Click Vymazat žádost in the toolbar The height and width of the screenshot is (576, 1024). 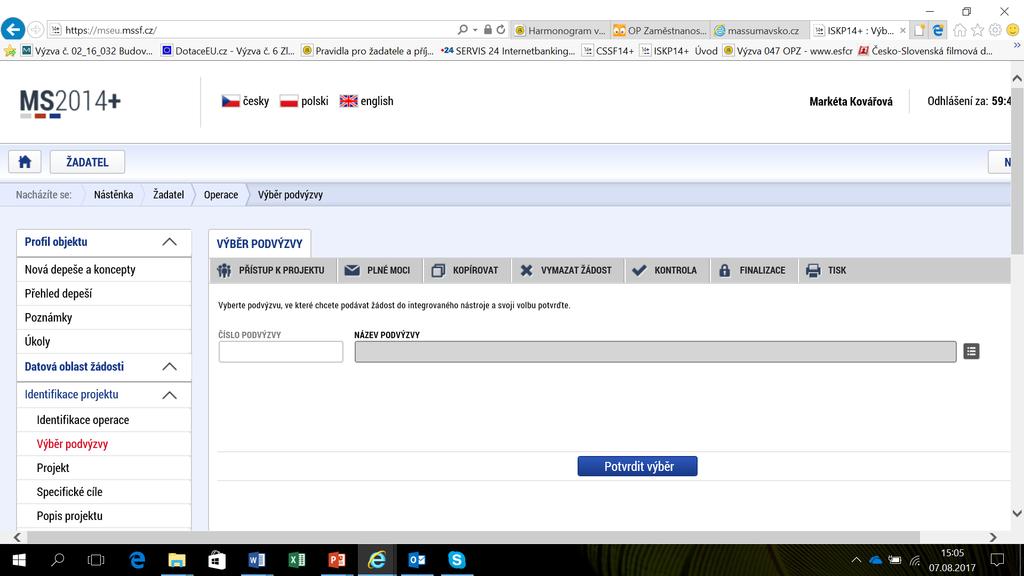pyautogui.click(x=566, y=270)
